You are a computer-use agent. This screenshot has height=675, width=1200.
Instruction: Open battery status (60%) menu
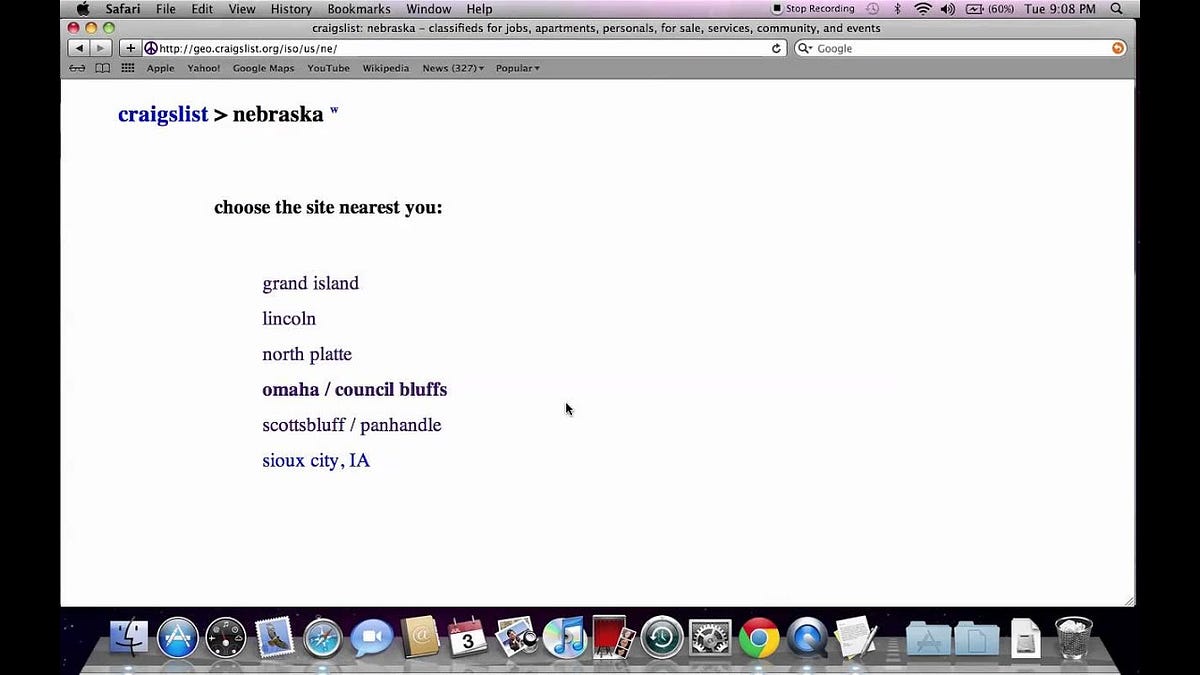[x=990, y=9]
